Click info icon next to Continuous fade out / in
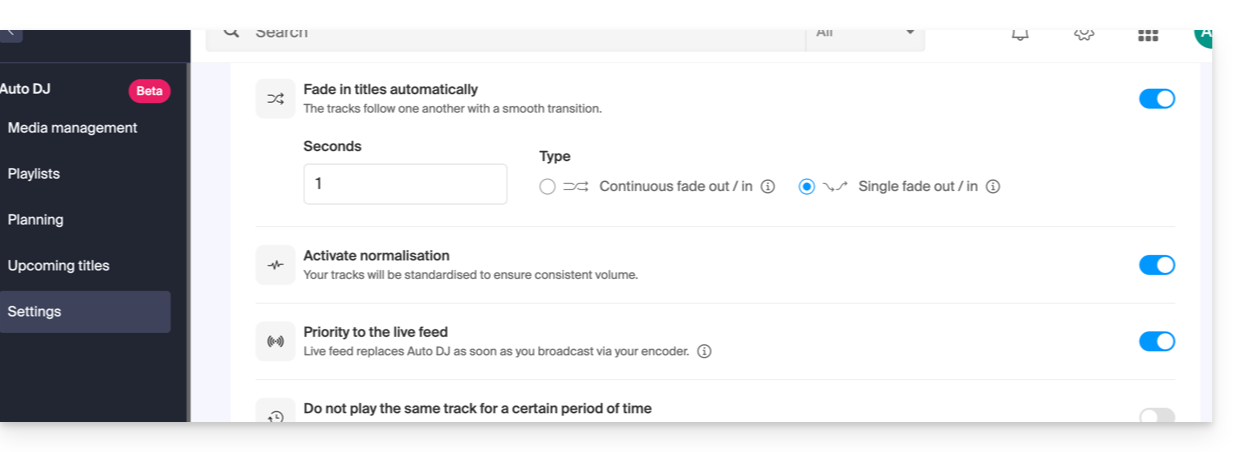The height and width of the screenshot is (452, 1243). click(x=768, y=187)
